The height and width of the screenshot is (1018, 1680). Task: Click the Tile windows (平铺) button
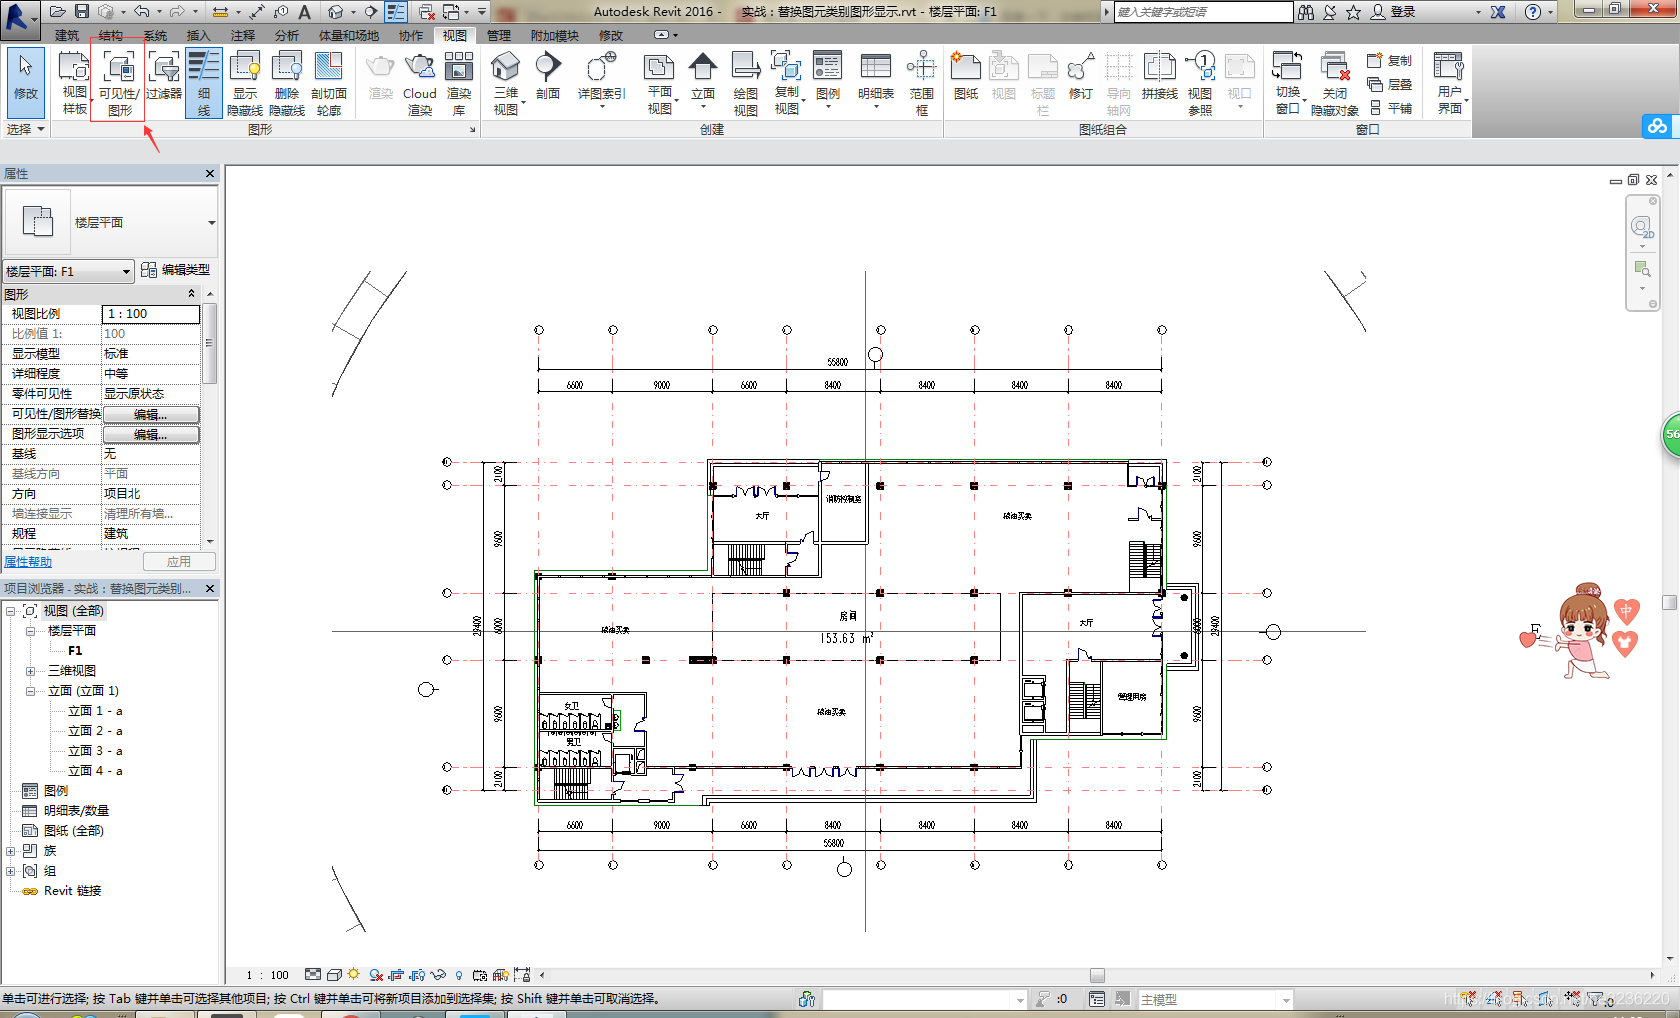coord(1390,108)
